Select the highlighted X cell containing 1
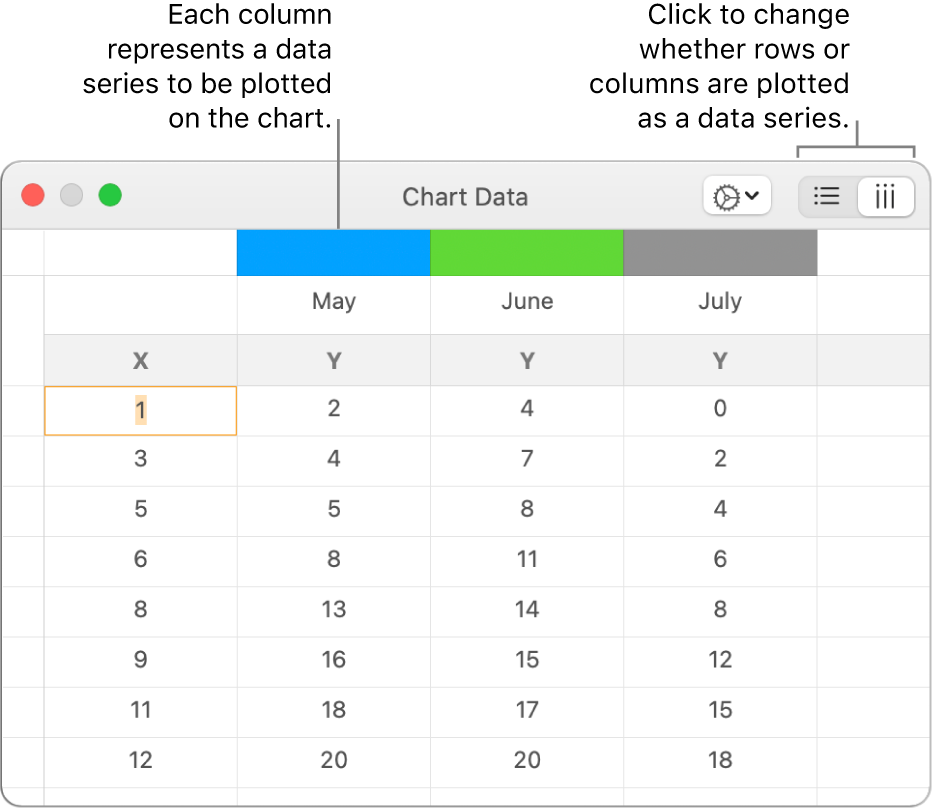The height and width of the screenshot is (810, 934). click(140, 410)
